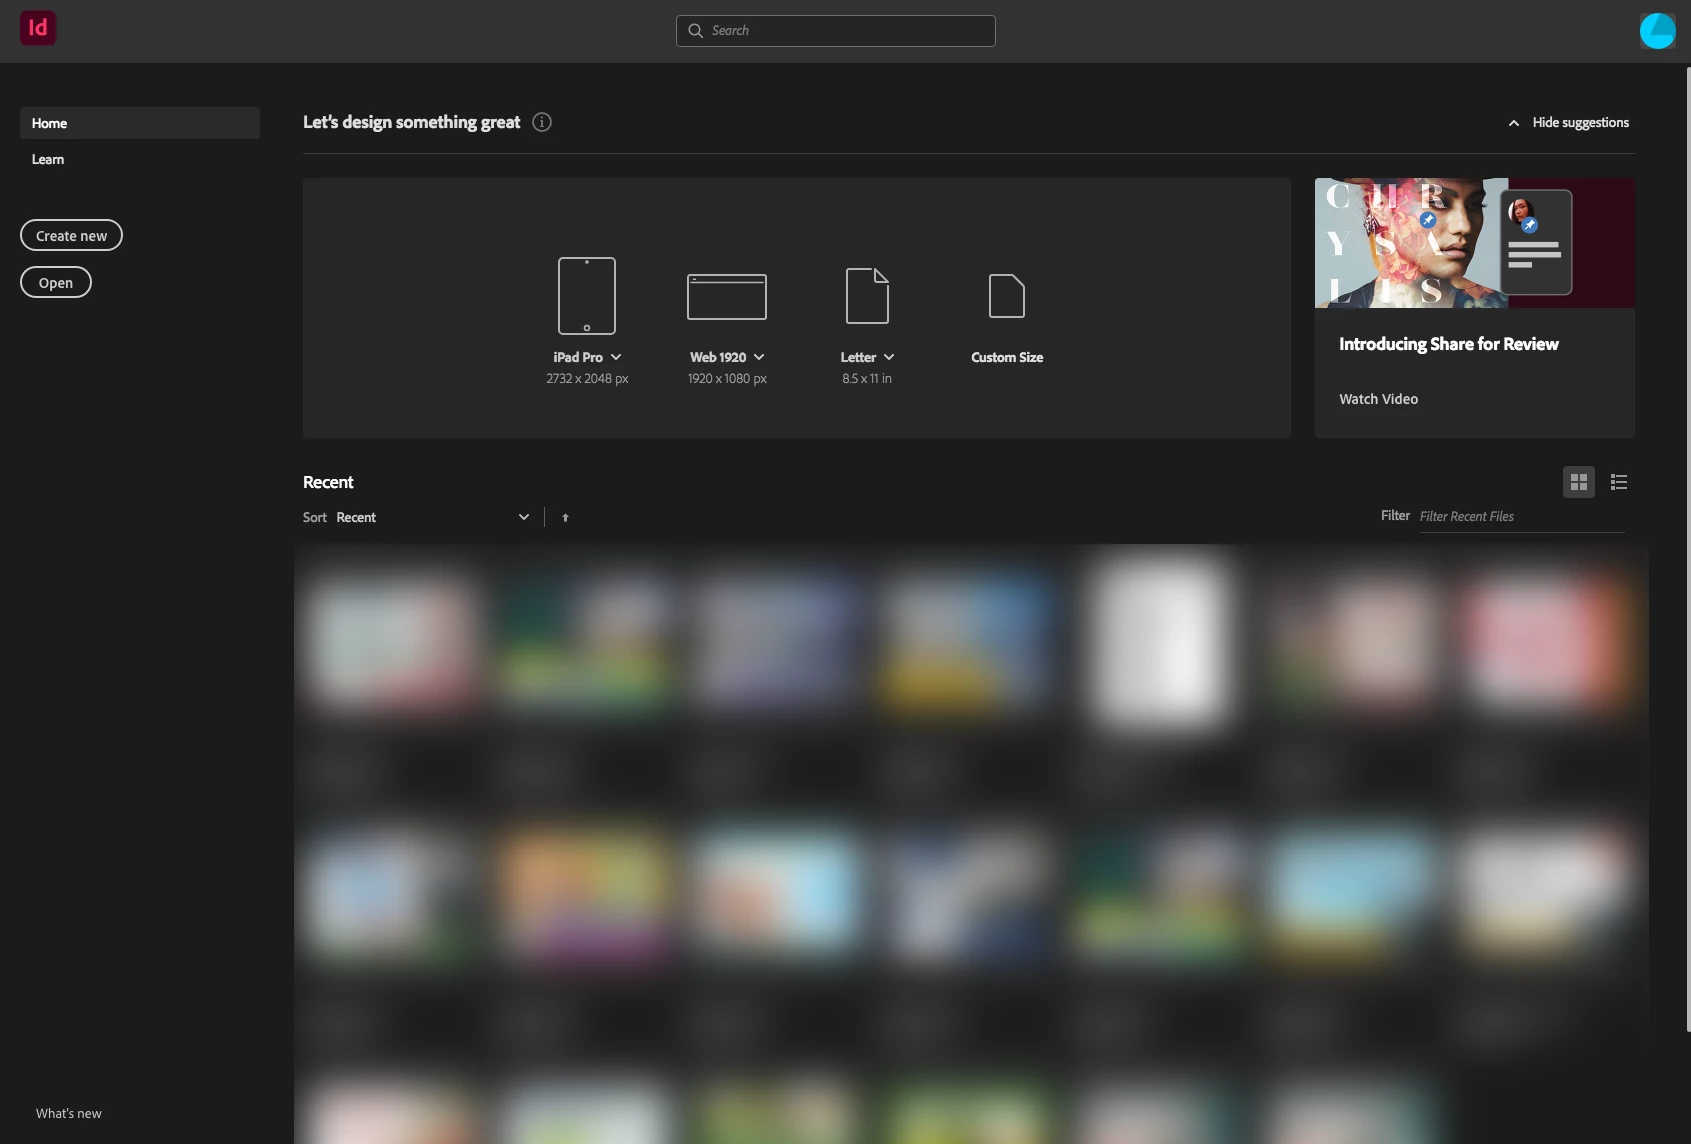Image resolution: width=1691 pixels, height=1144 pixels.
Task: Open the Share for Review promo image
Action: [1475, 243]
